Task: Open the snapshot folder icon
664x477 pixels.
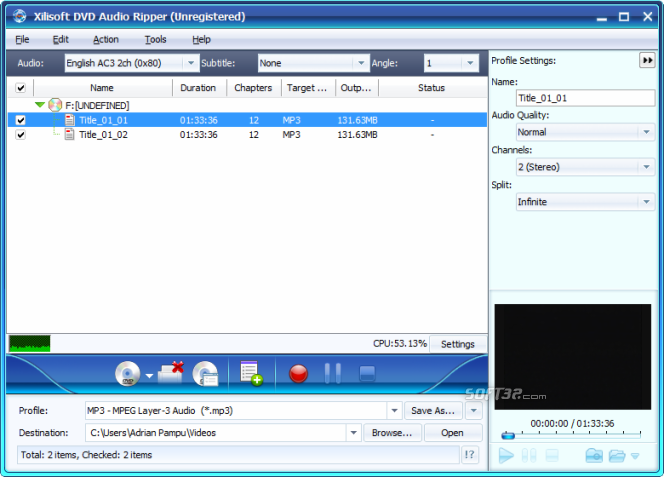Action: click(617, 456)
